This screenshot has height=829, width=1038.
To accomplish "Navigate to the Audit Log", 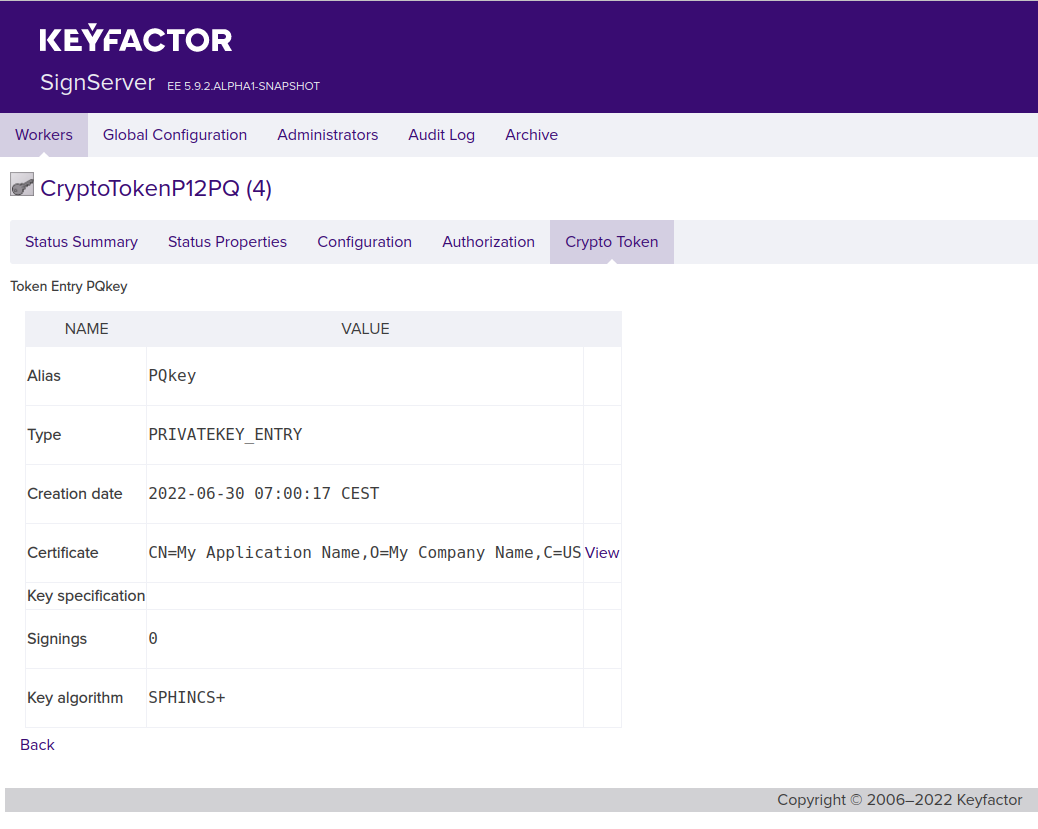I will pos(441,135).
